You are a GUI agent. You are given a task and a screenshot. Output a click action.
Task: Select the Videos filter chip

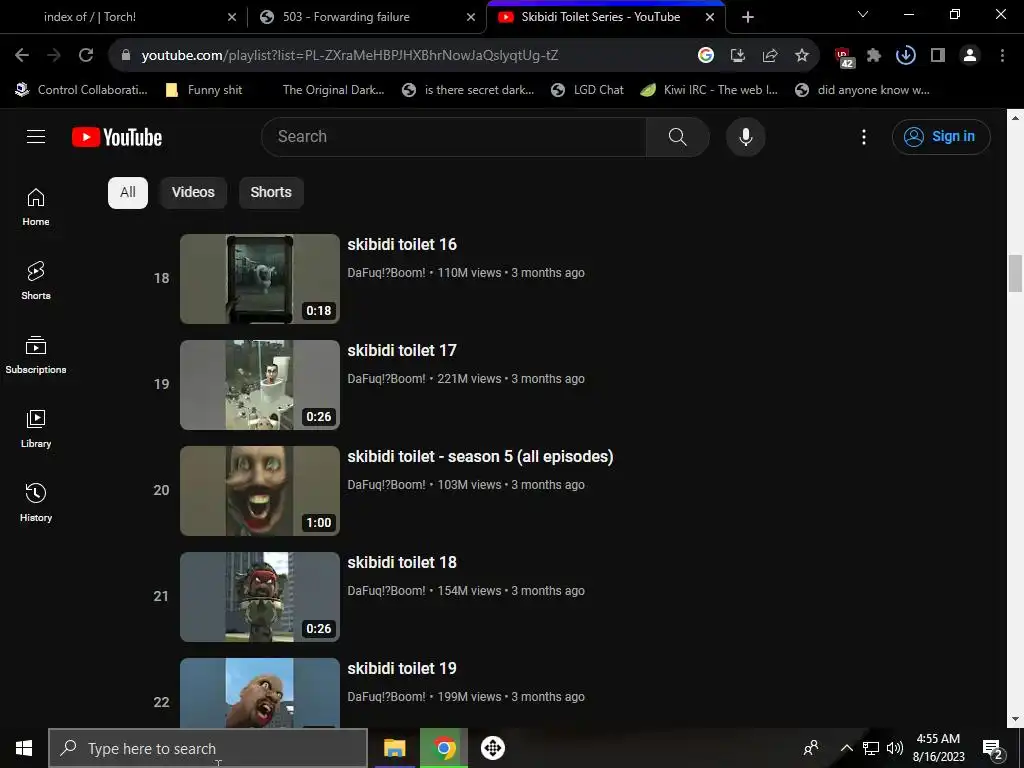[193, 193]
